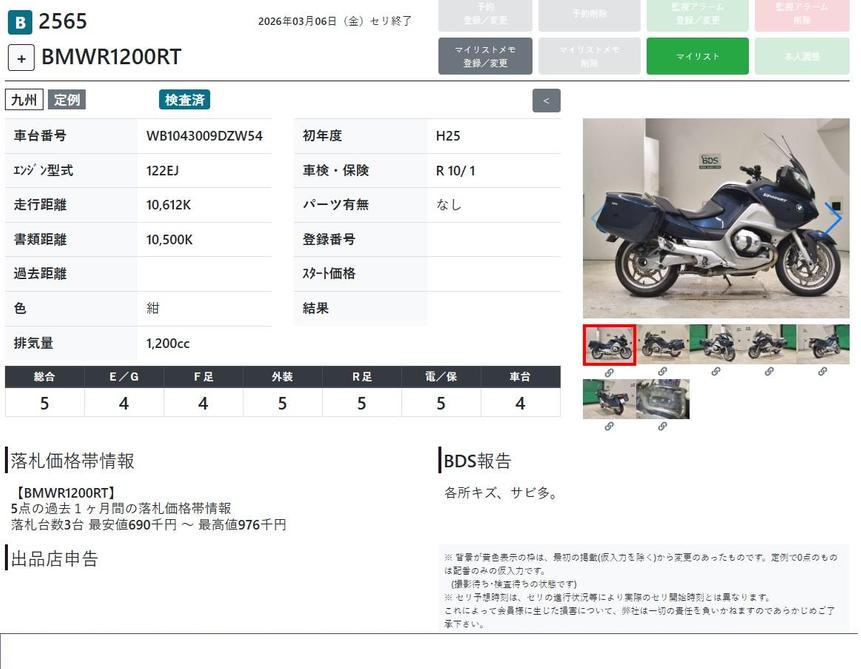861x669 pixels.
Task: Click link icon under third thumbnail
Action: pos(716,372)
